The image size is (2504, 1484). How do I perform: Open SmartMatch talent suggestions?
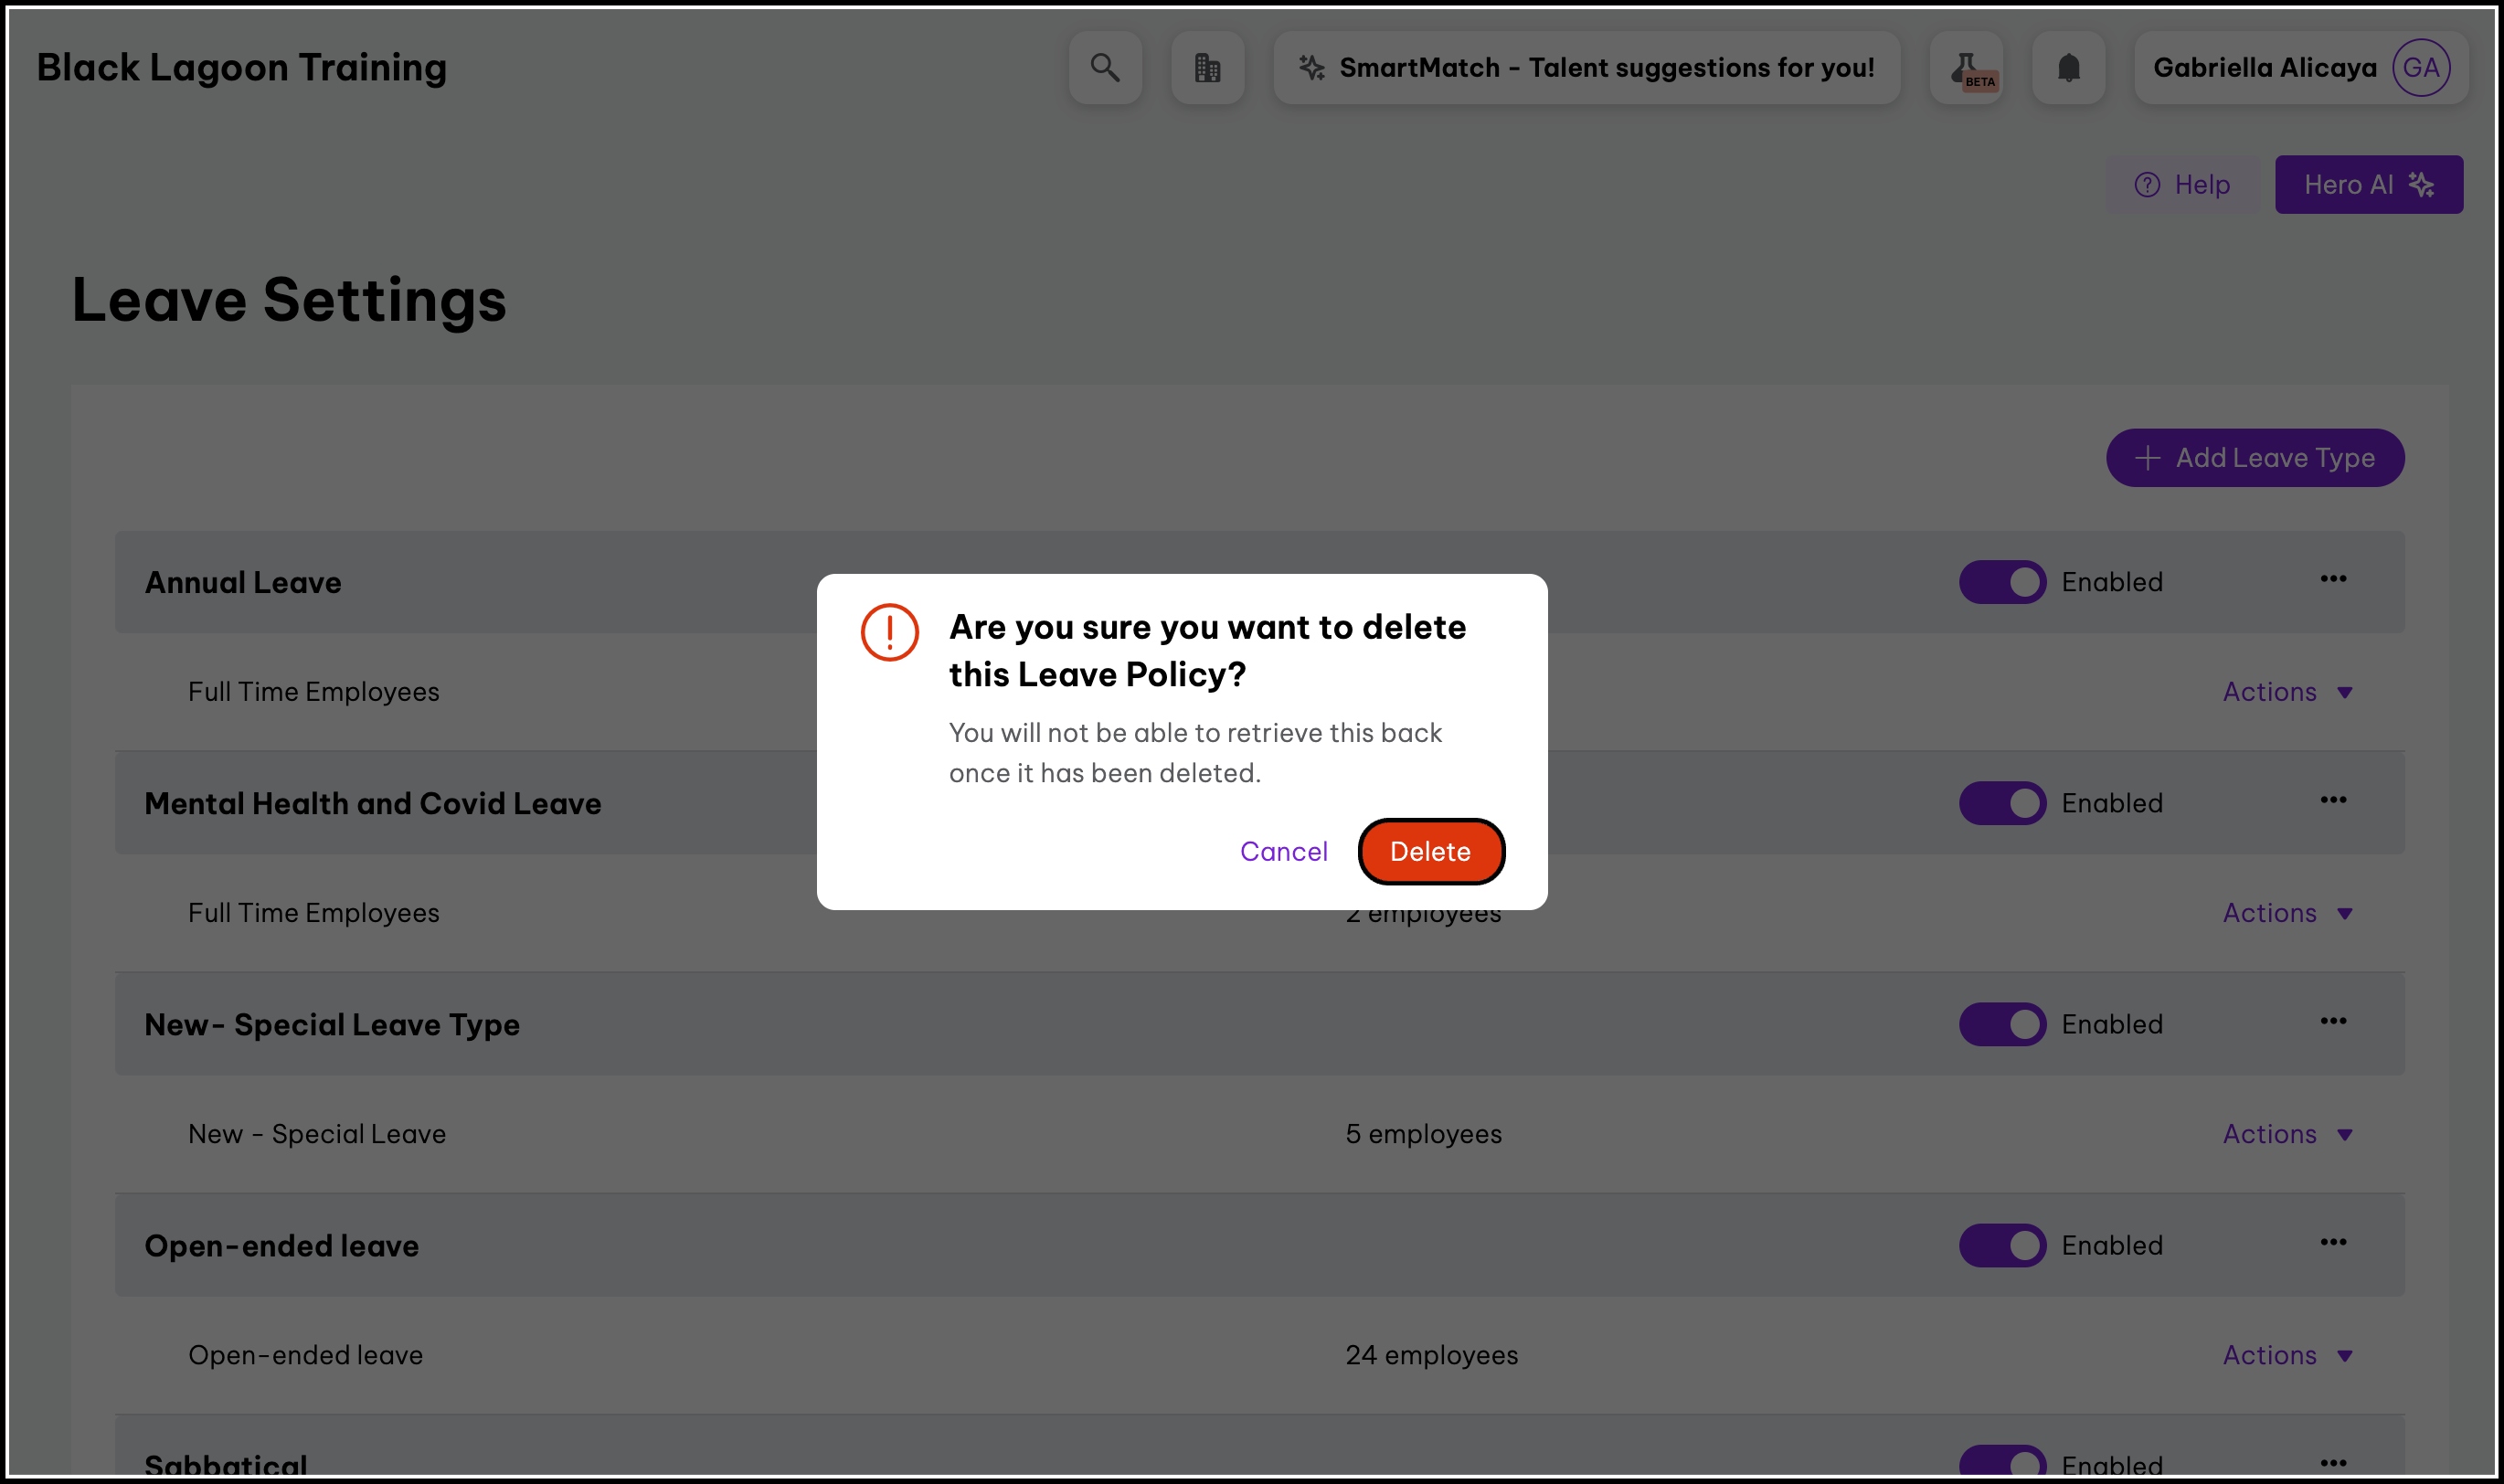click(x=1587, y=68)
